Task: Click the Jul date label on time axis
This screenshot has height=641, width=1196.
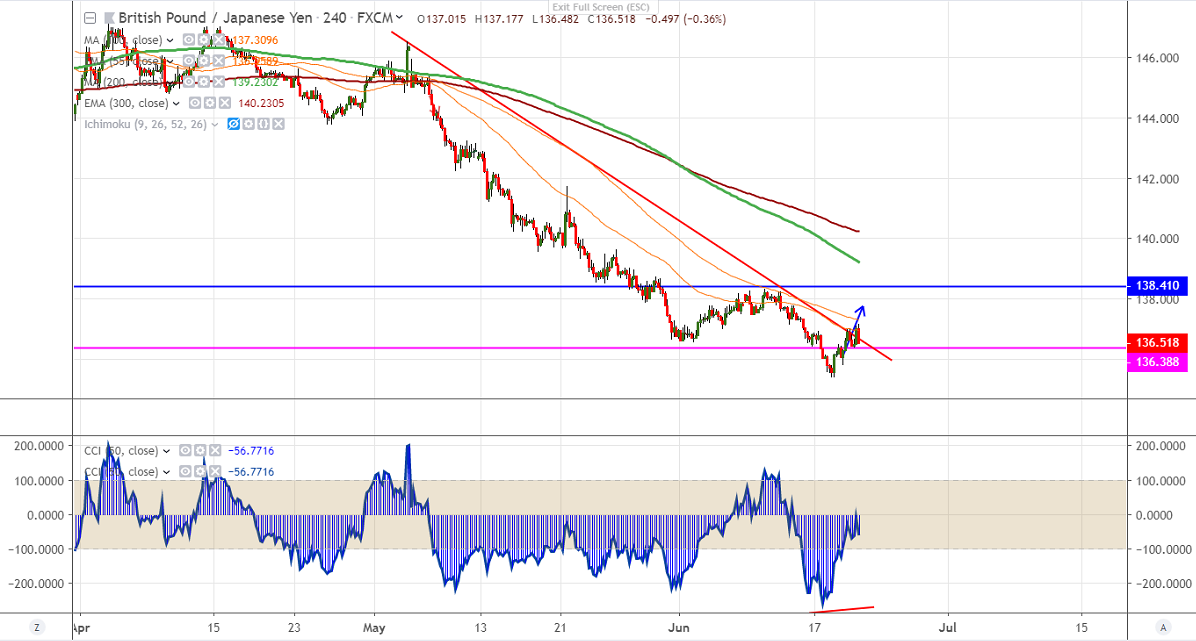Action: click(947, 628)
